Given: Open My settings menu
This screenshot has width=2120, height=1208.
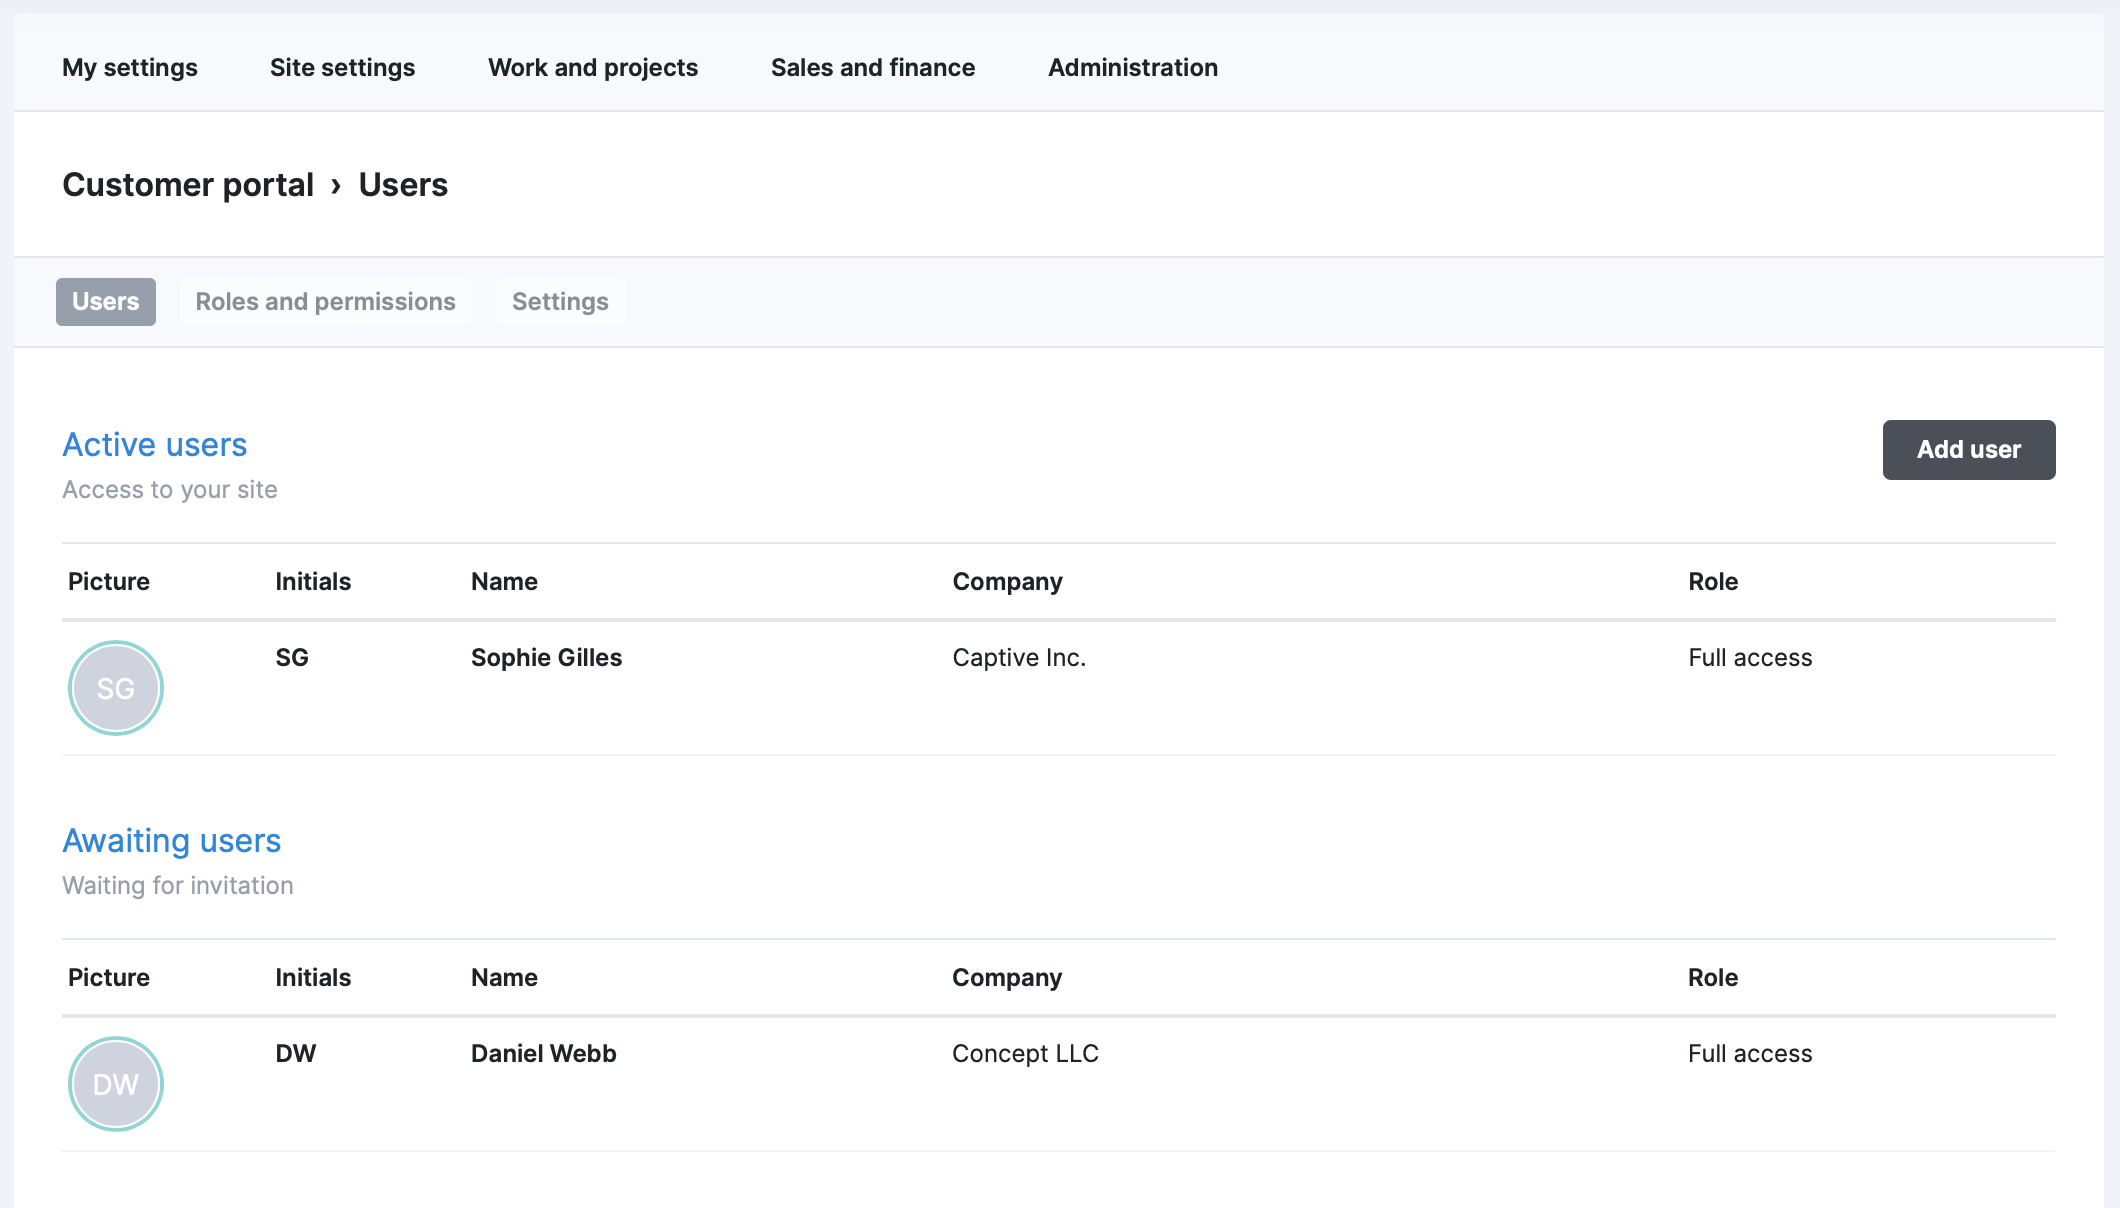Looking at the screenshot, I should click(x=130, y=67).
